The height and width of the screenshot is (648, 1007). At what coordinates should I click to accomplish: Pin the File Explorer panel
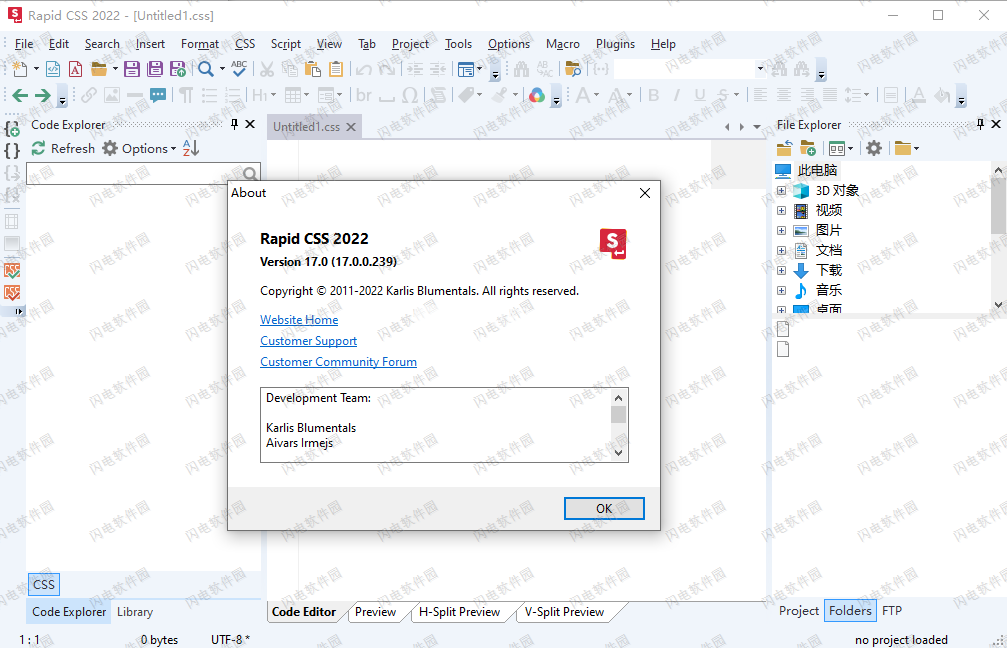click(x=980, y=125)
